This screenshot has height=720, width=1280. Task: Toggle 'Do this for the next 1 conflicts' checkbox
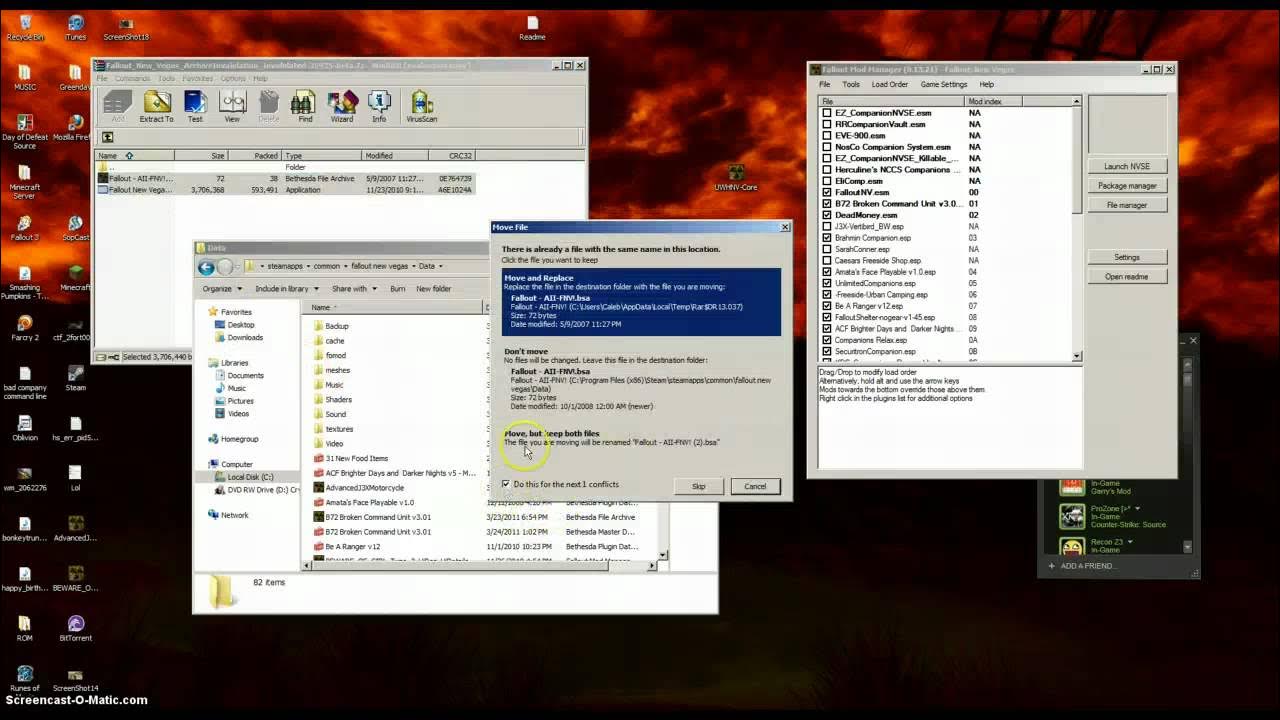(506, 484)
